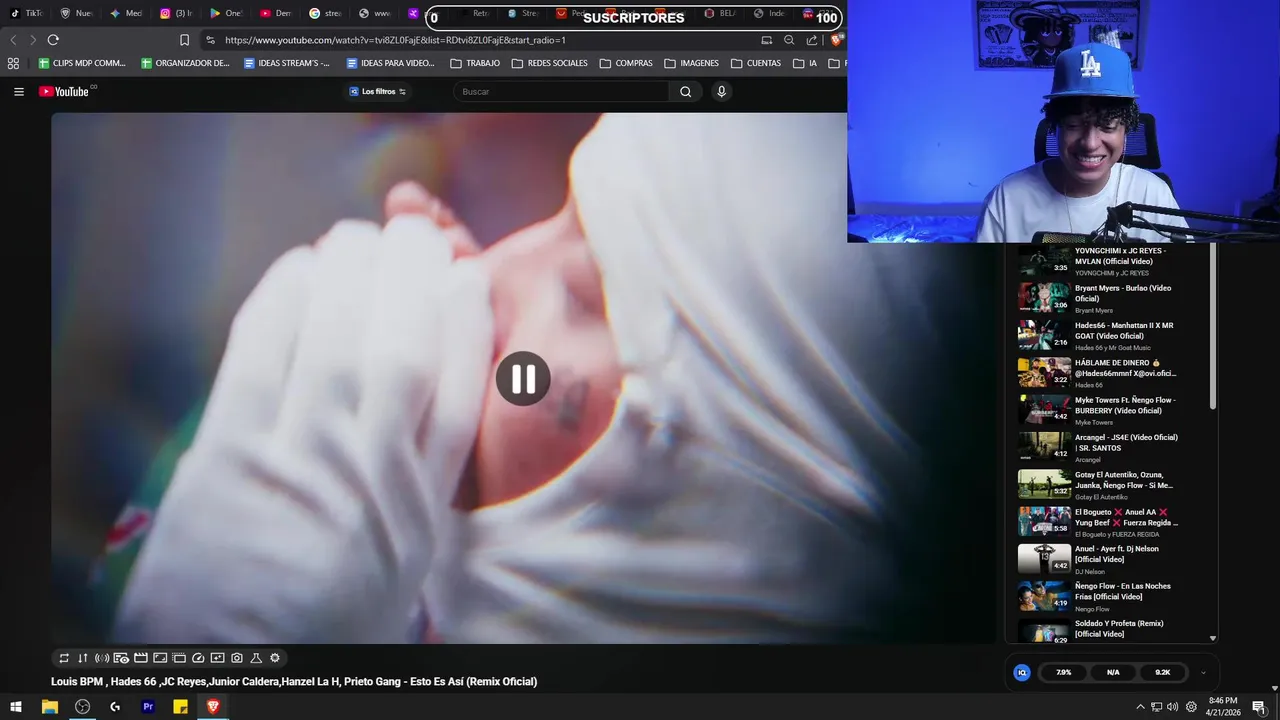The width and height of the screenshot is (1280, 720).
Task: Click the dashed-top window icon under video
Action: pyautogui.click(x=179, y=658)
